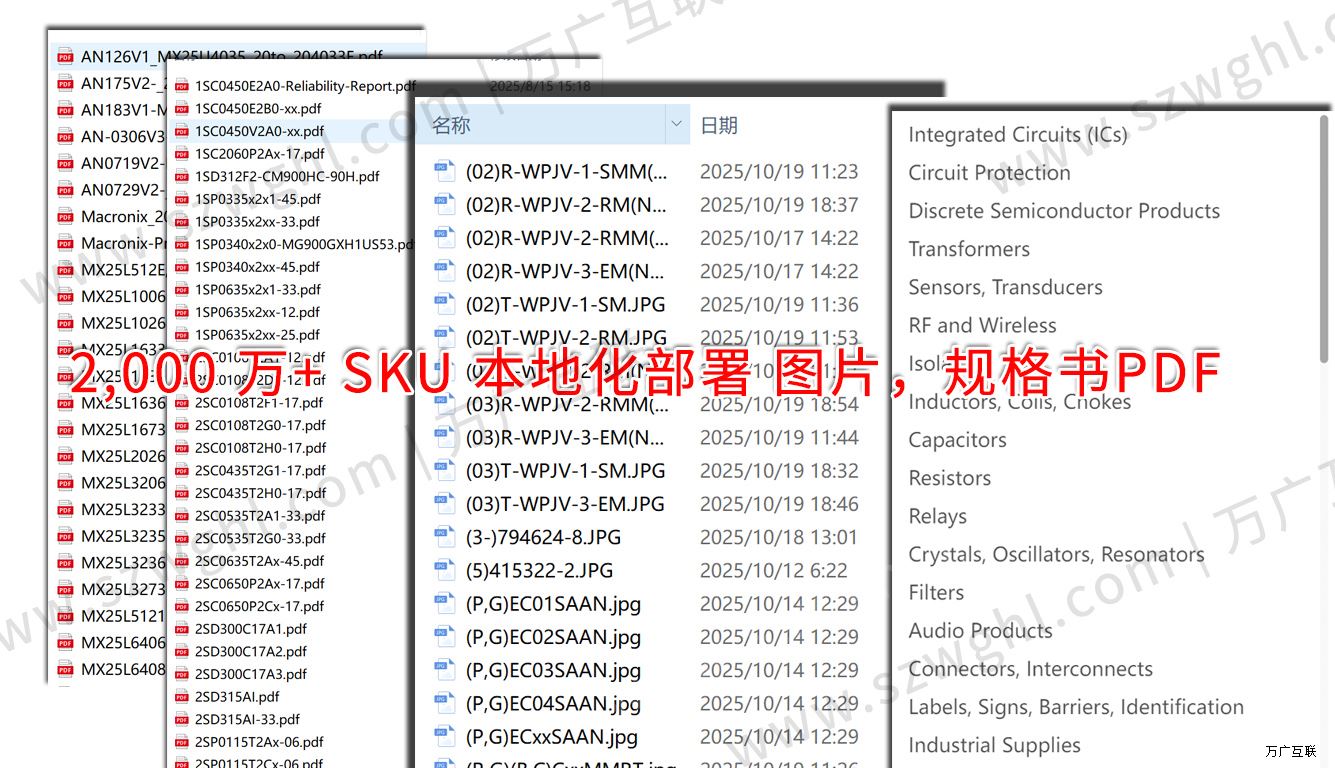Open Integrated Circuits (ICs) category
This screenshot has width=1335, height=768.
pos(1017,135)
